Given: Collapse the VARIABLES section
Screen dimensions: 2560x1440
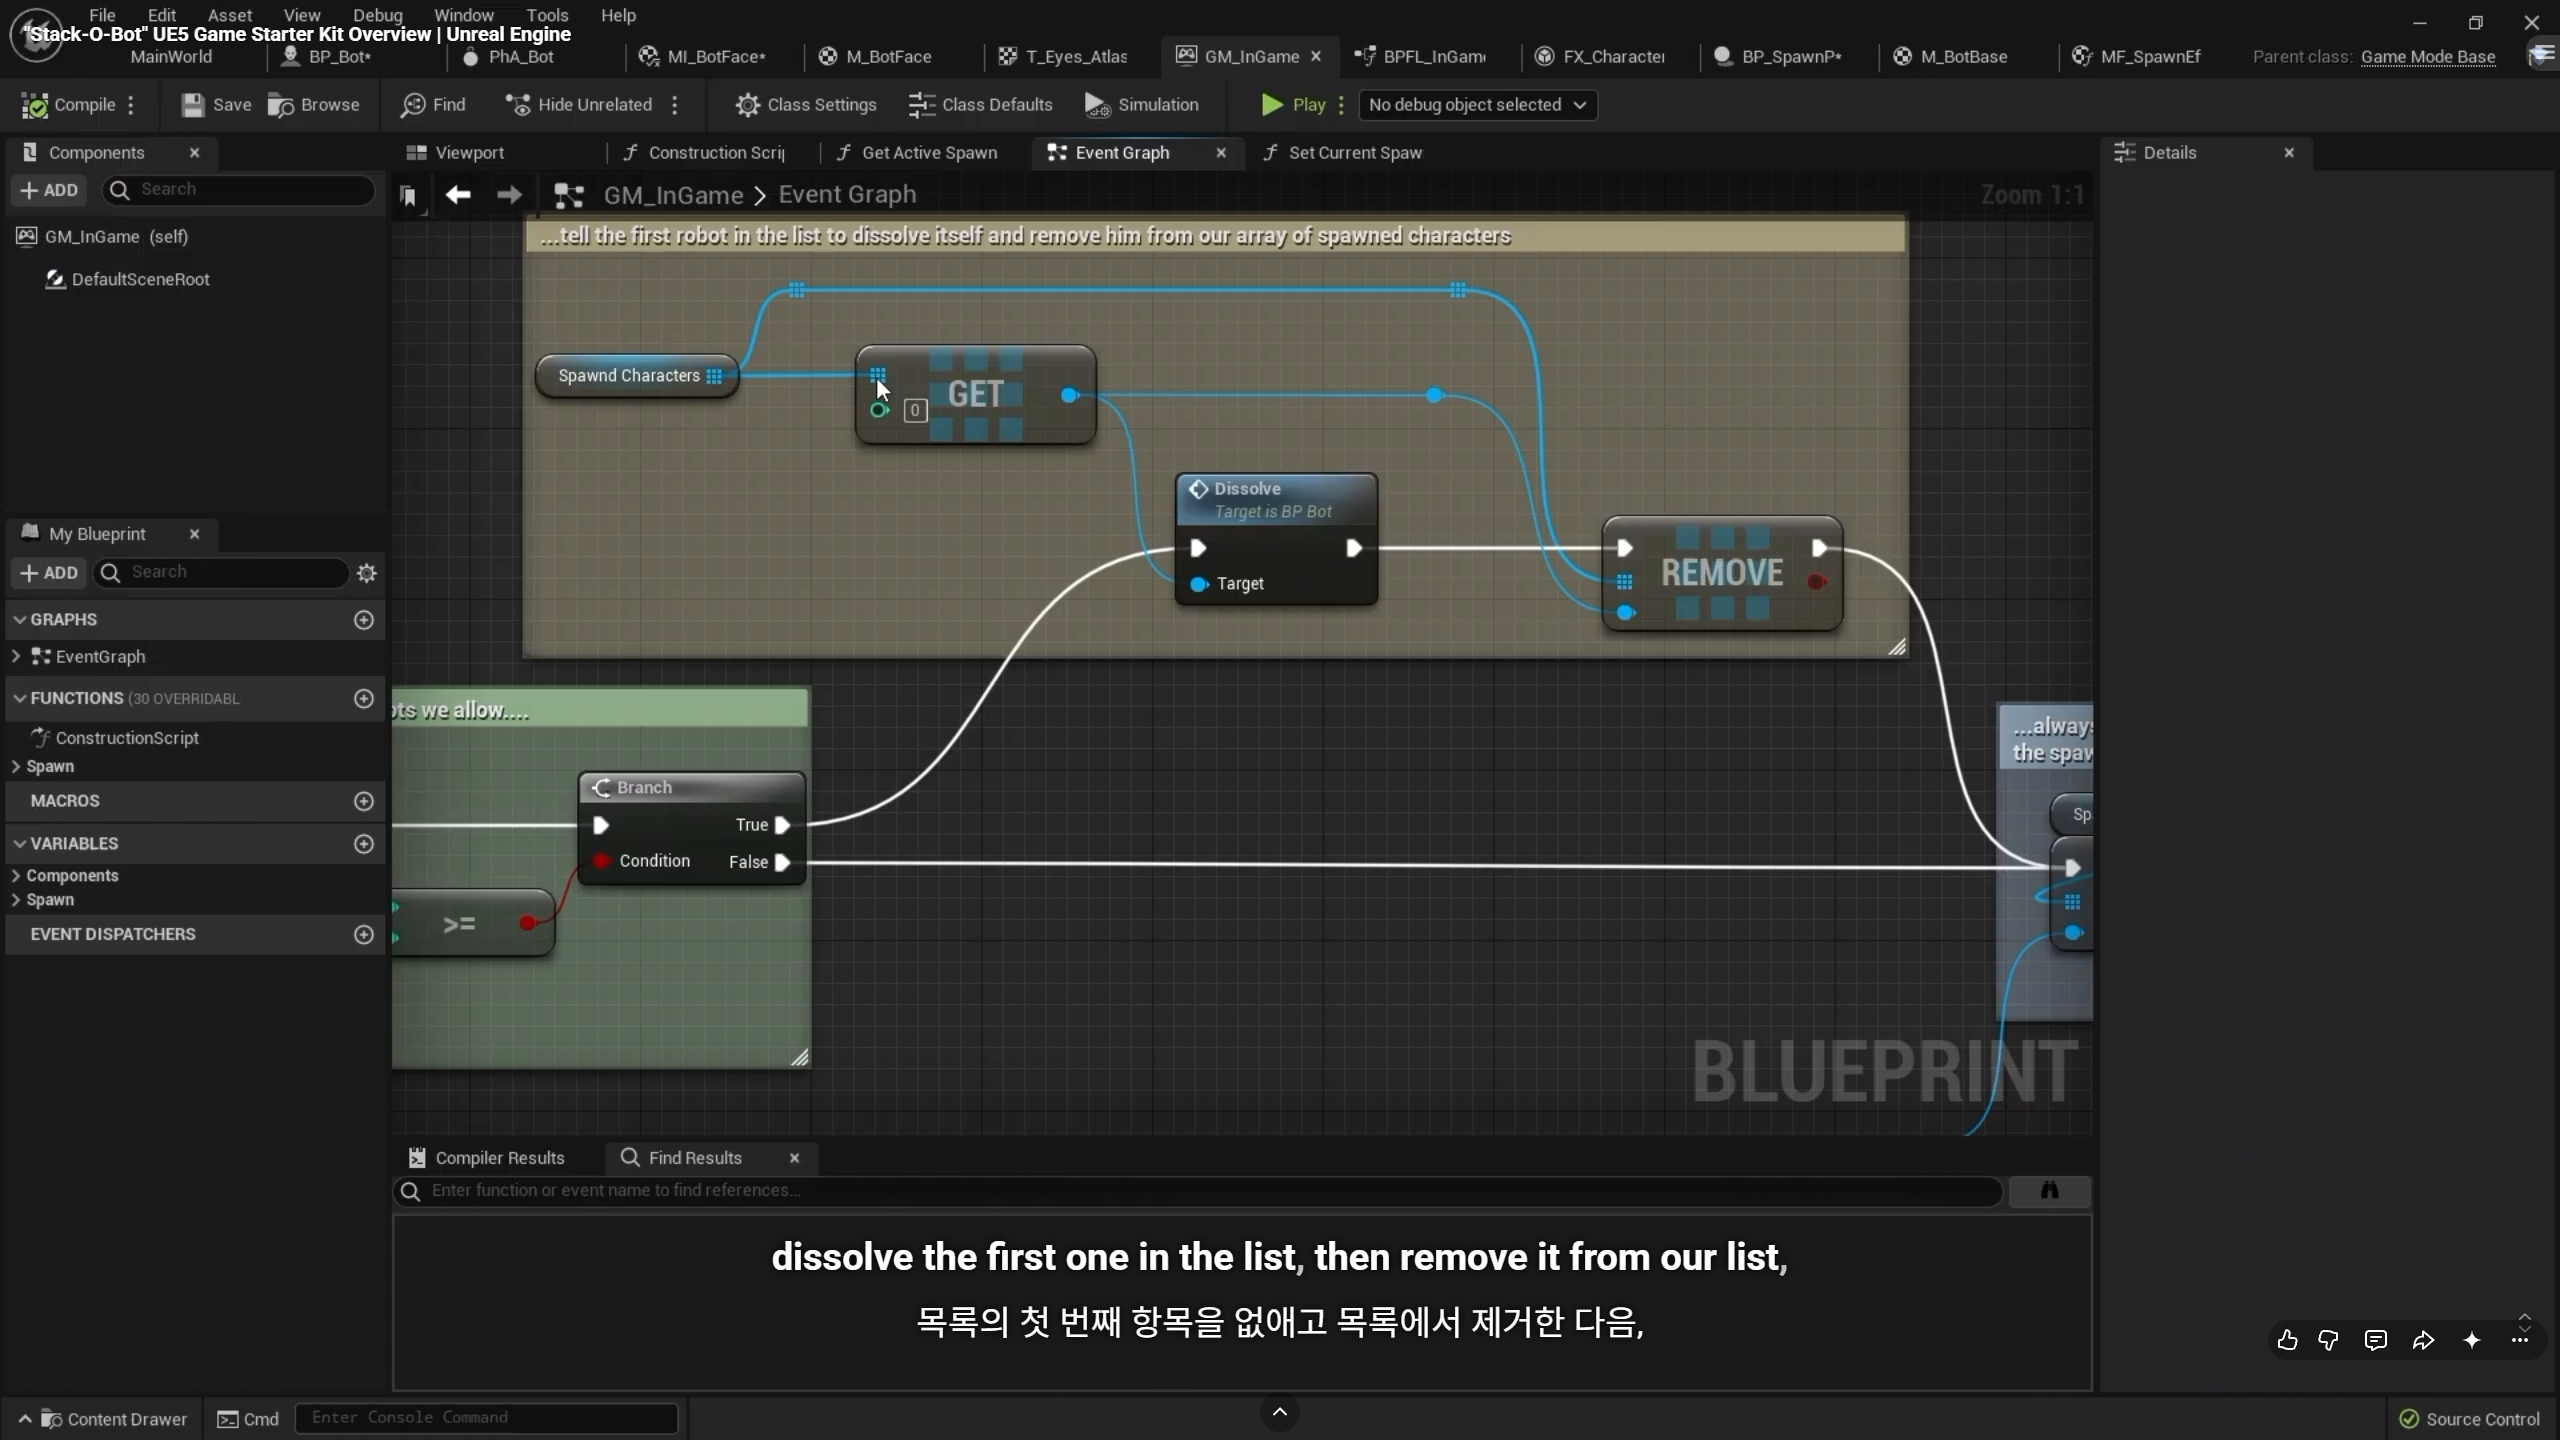Looking at the screenshot, I should pos(19,844).
